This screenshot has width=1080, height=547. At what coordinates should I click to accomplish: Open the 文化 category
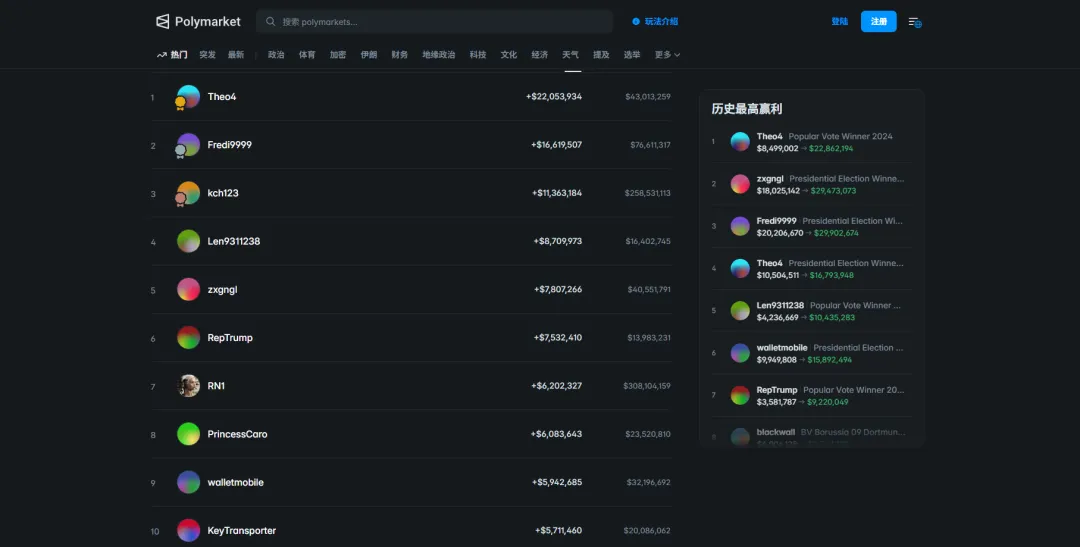click(509, 54)
